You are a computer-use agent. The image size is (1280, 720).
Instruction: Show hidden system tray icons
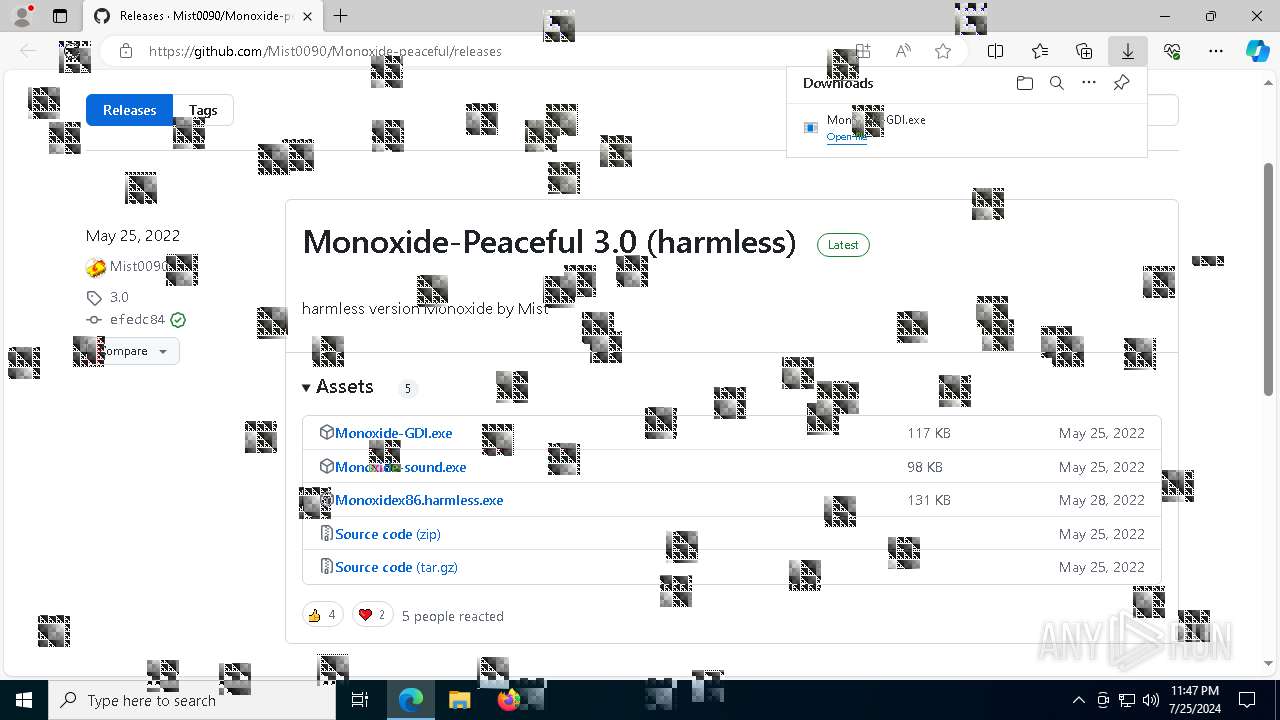tap(1078, 700)
